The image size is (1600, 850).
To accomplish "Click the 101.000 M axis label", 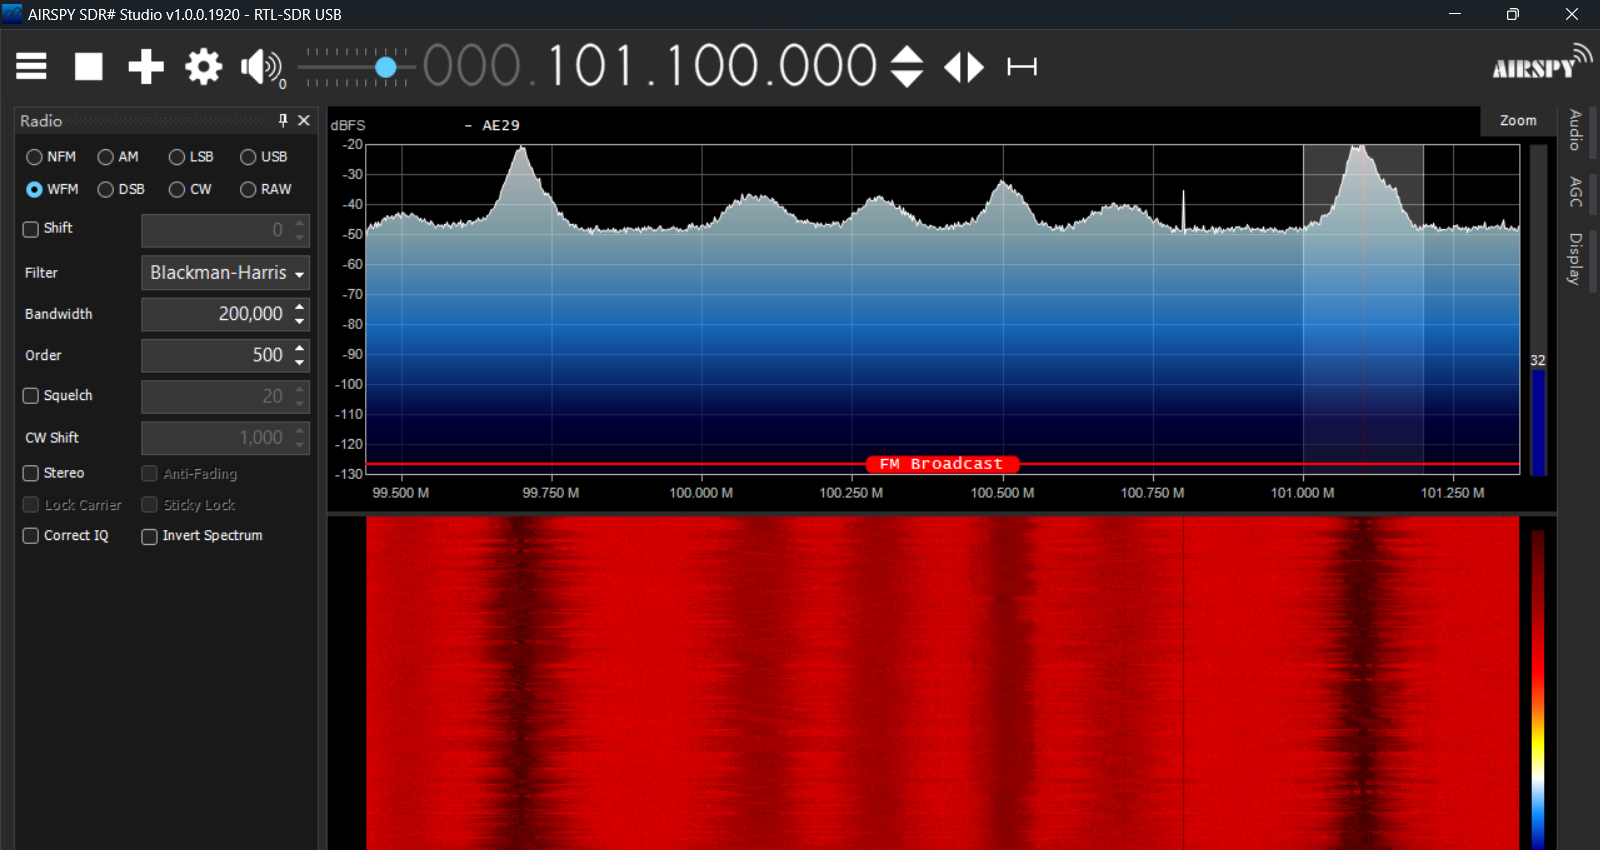I will [1302, 493].
